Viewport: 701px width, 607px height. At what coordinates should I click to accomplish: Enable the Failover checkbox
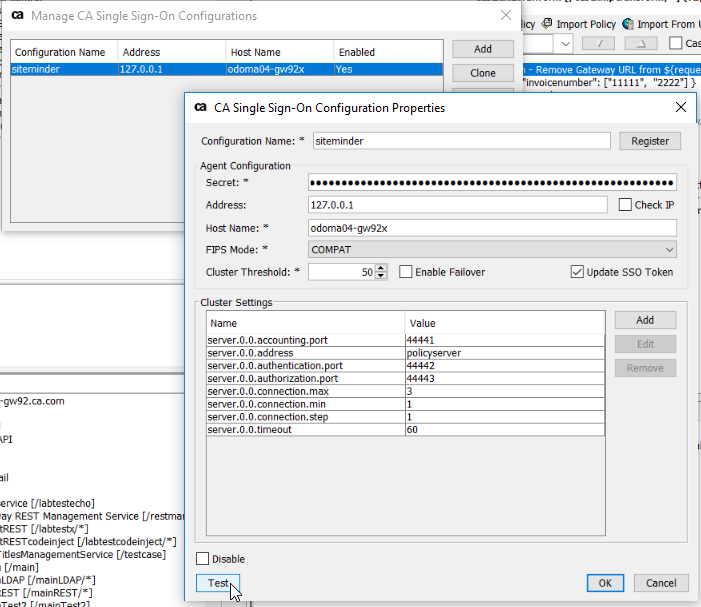(405, 272)
